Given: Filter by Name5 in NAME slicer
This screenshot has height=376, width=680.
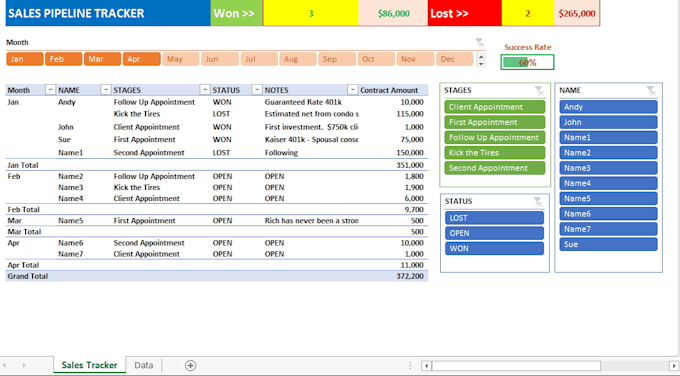Looking at the screenshot, I should click(608, 199).
